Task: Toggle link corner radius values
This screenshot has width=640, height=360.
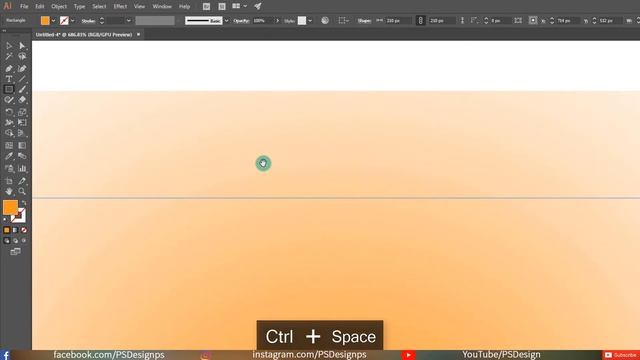Action: 518,20
